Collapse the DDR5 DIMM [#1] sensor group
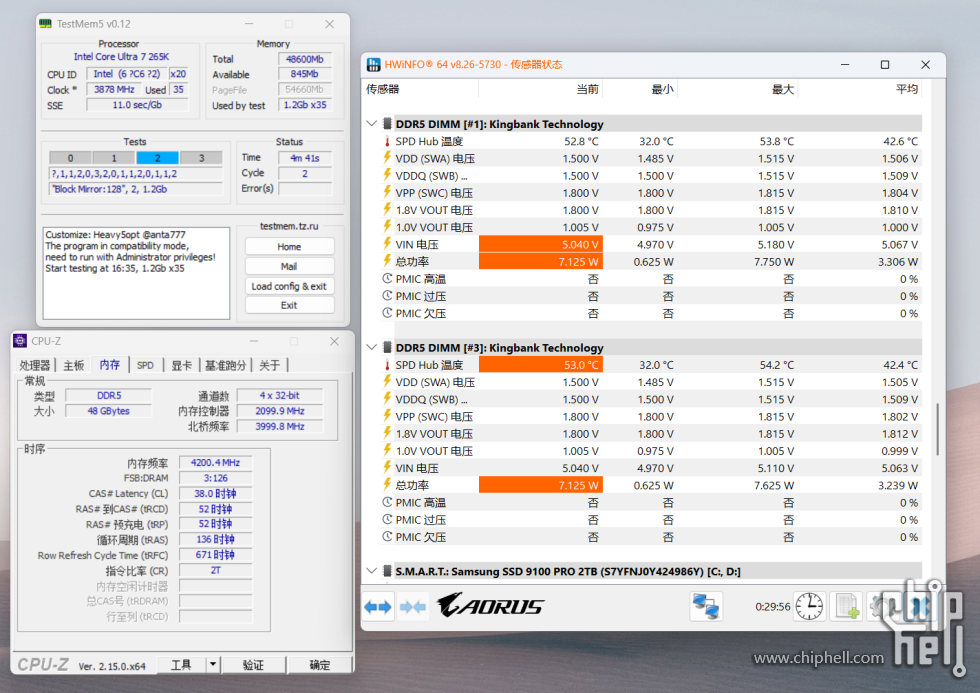The width and height of the screenshot is (980, 693). (372, 124)
